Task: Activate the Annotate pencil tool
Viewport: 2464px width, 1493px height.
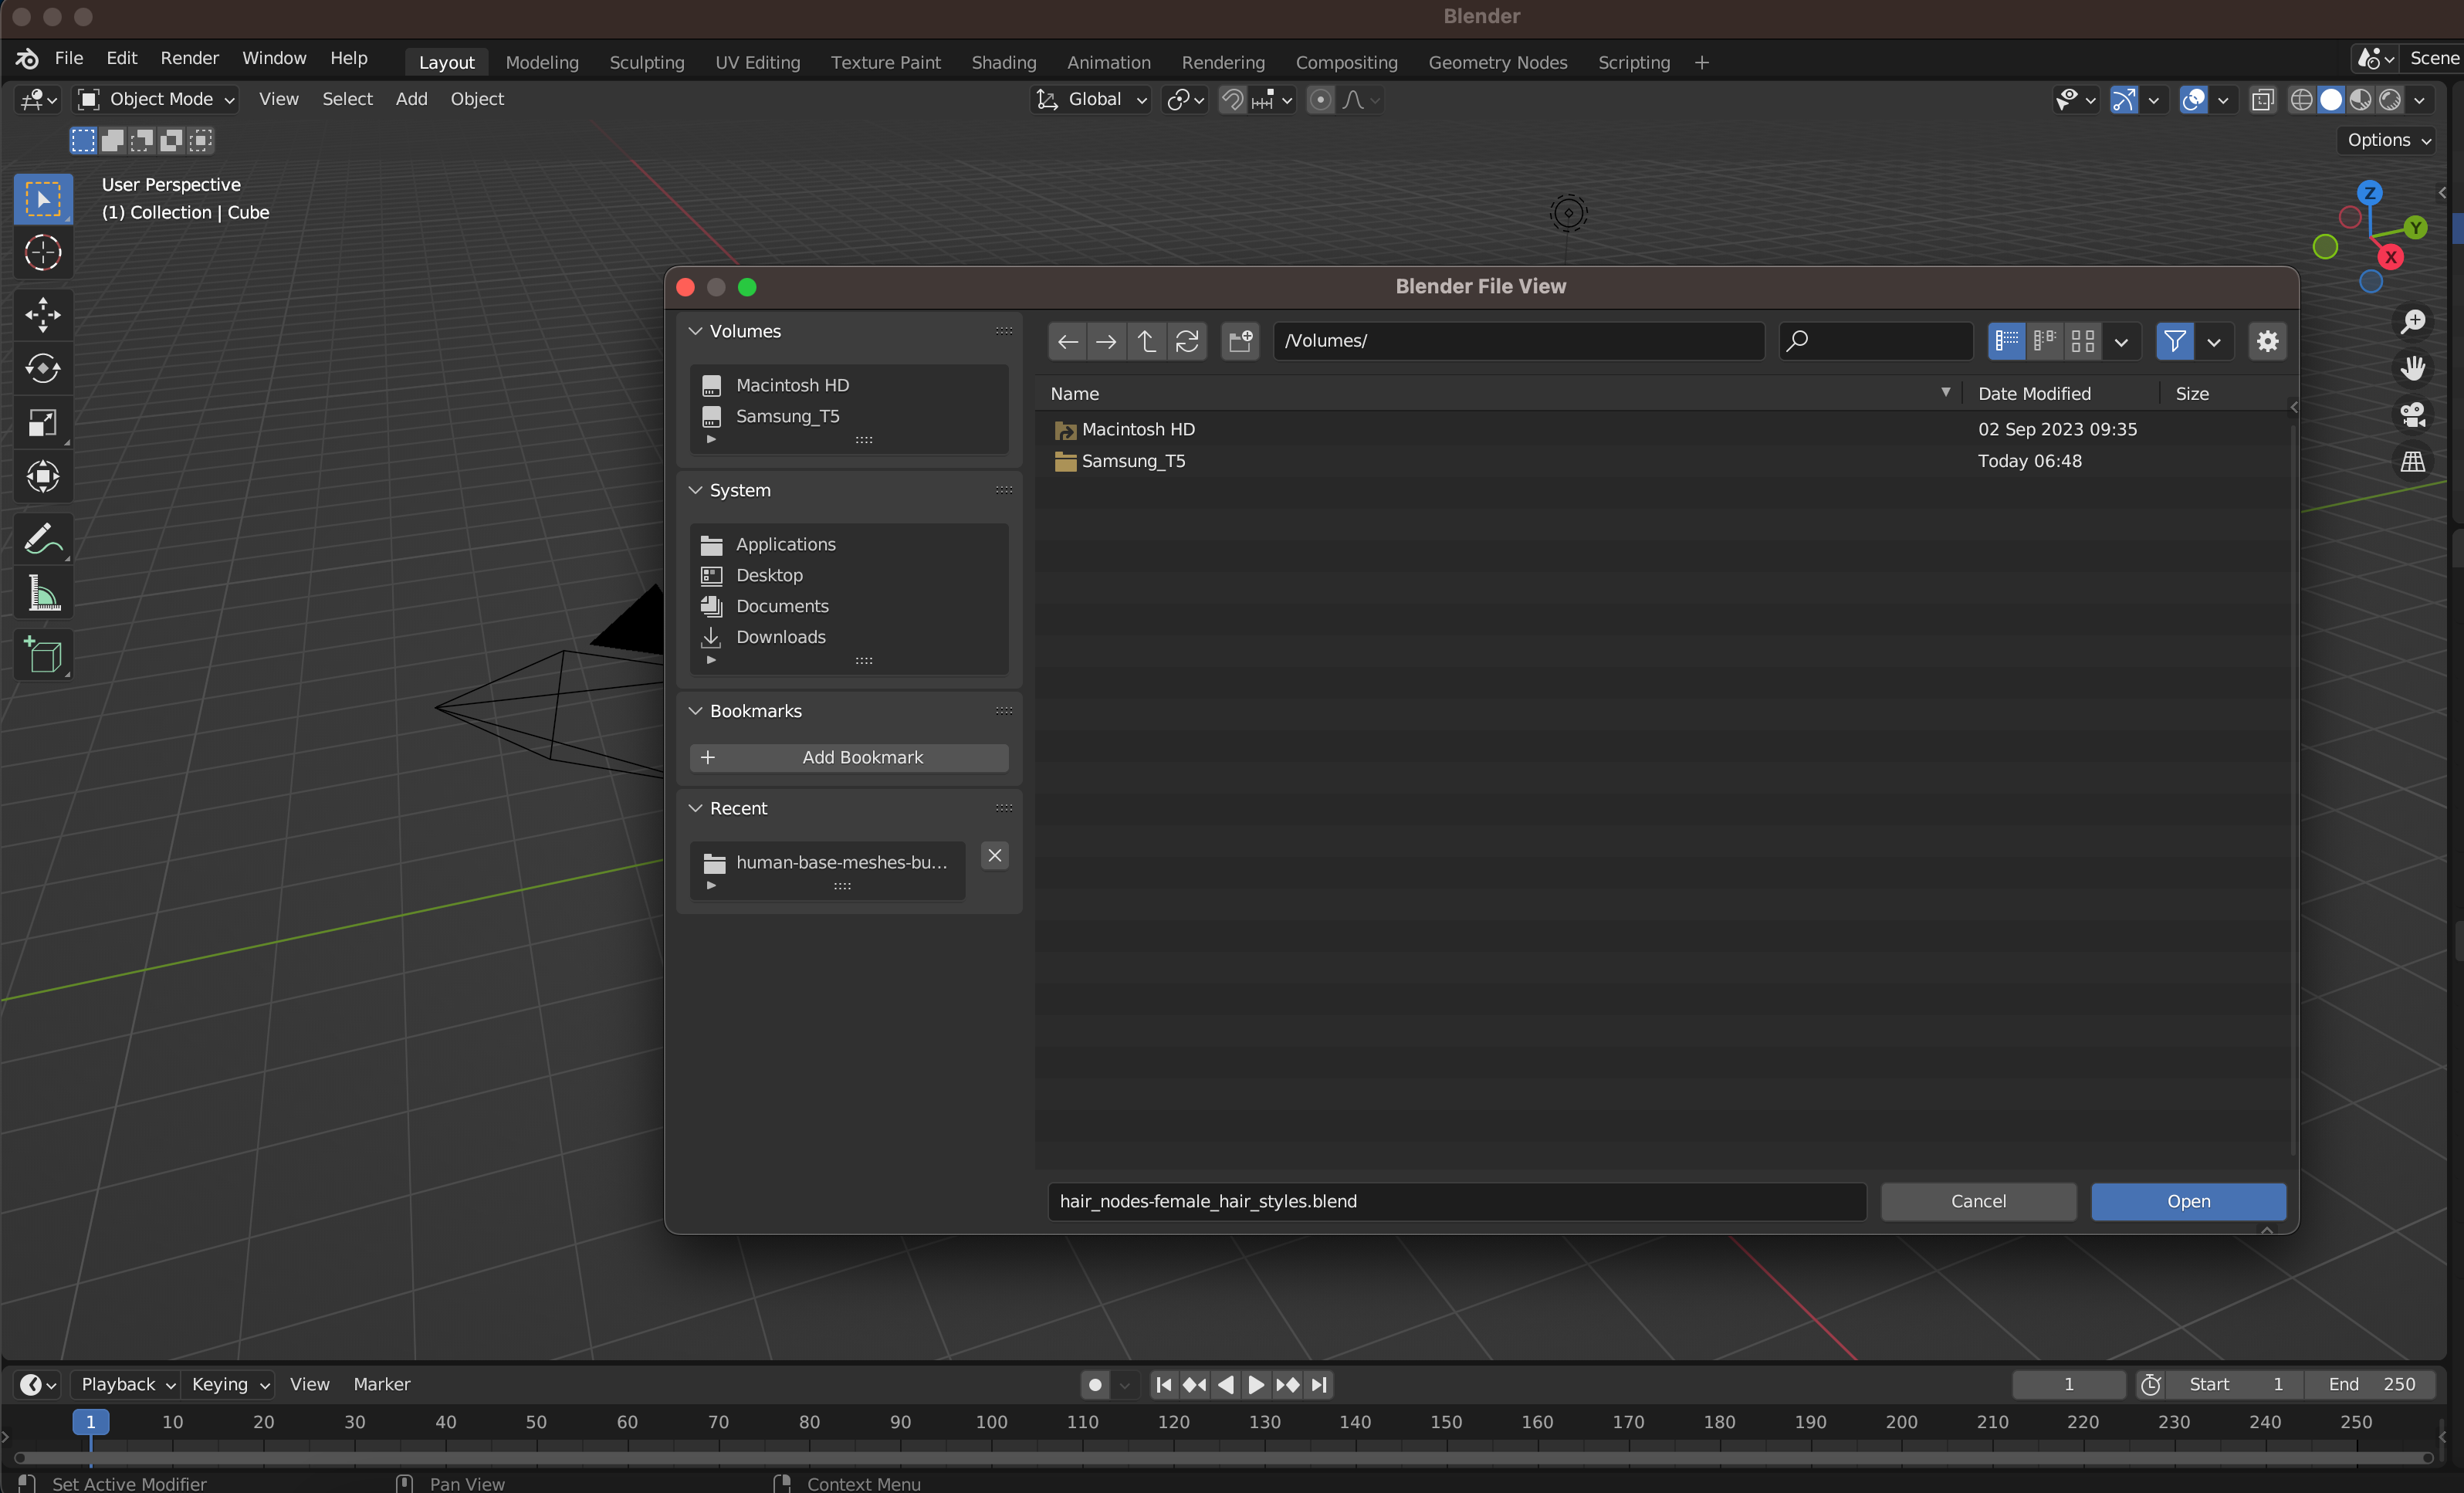Action: (42, 539)
